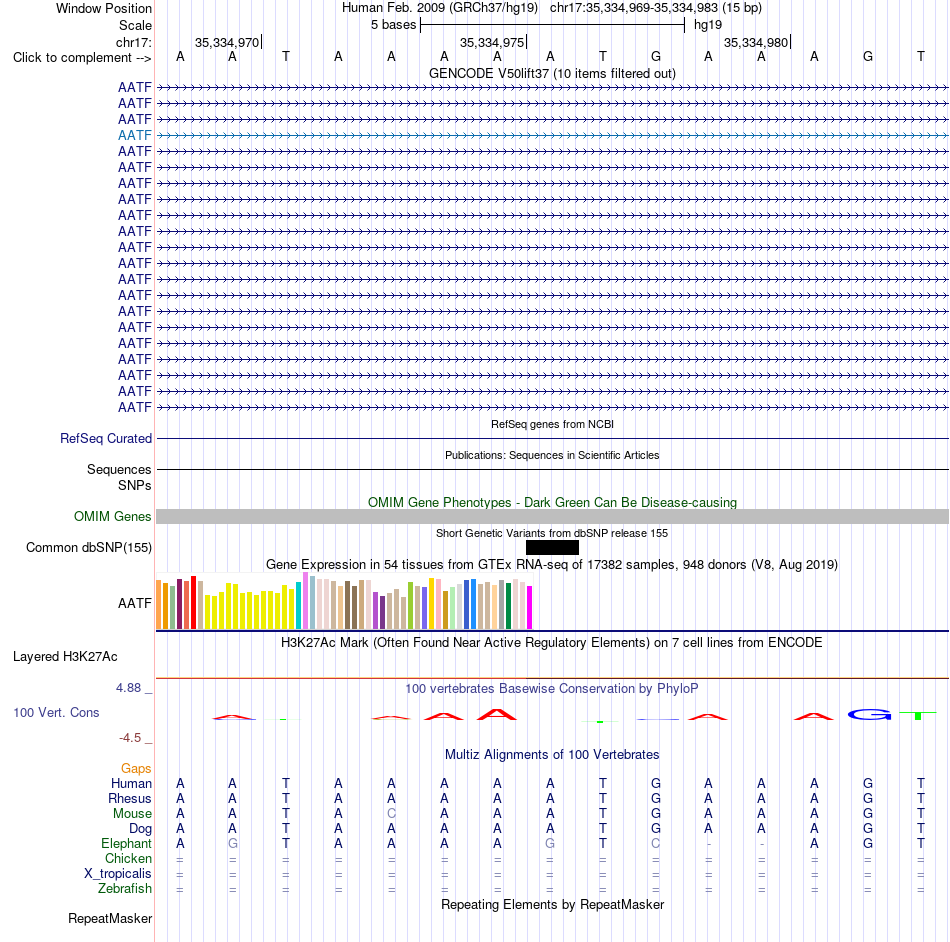Viewport: 950px width, 942px height.
Task: Select the light-blue highlighted AATF transcript label
Action: click(135, 135)
